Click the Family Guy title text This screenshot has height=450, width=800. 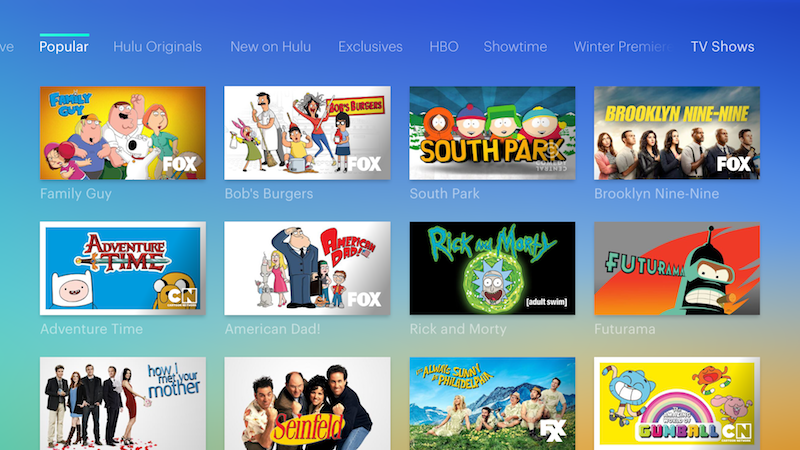click(76, 194)
